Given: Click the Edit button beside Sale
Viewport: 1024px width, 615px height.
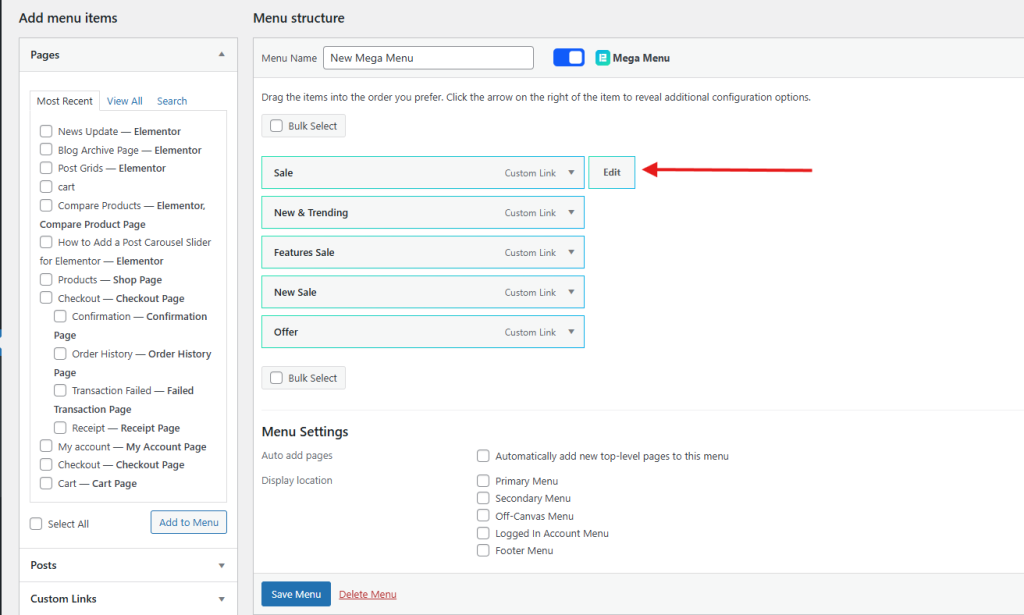Looking at the screenshot, I should tap(612, 172).
